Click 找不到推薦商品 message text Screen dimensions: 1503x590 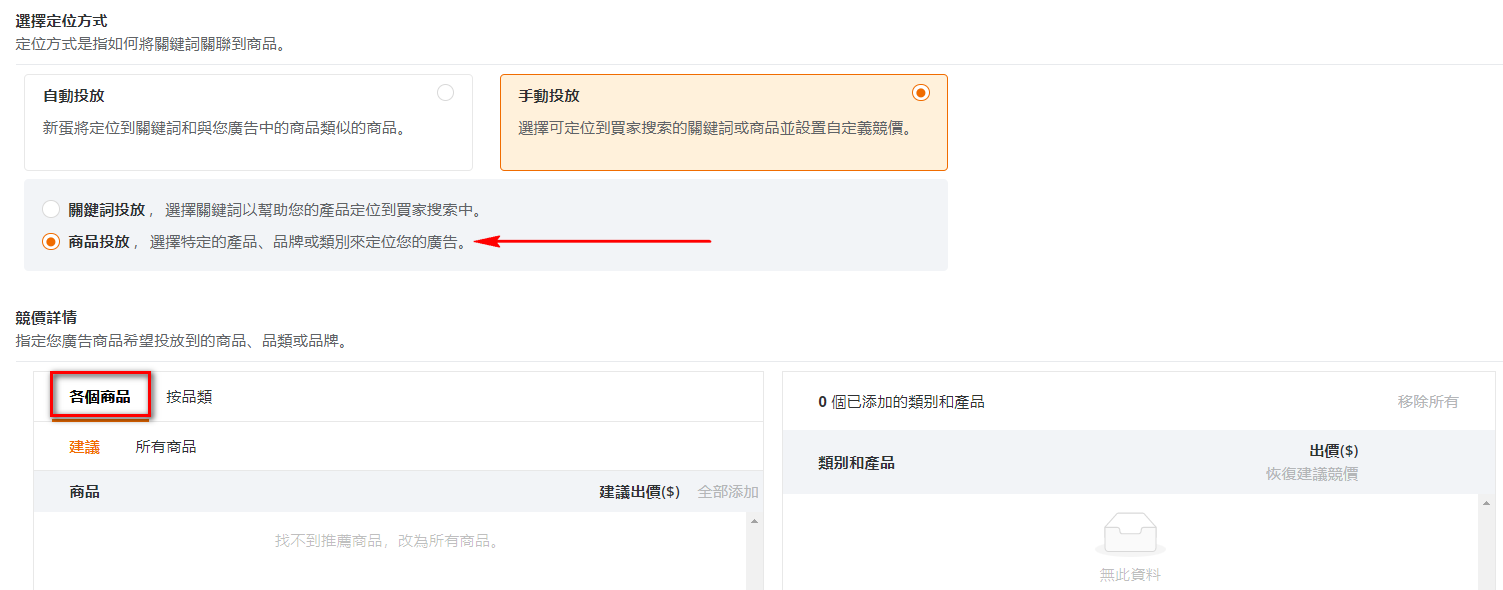(x=390, y=541)
